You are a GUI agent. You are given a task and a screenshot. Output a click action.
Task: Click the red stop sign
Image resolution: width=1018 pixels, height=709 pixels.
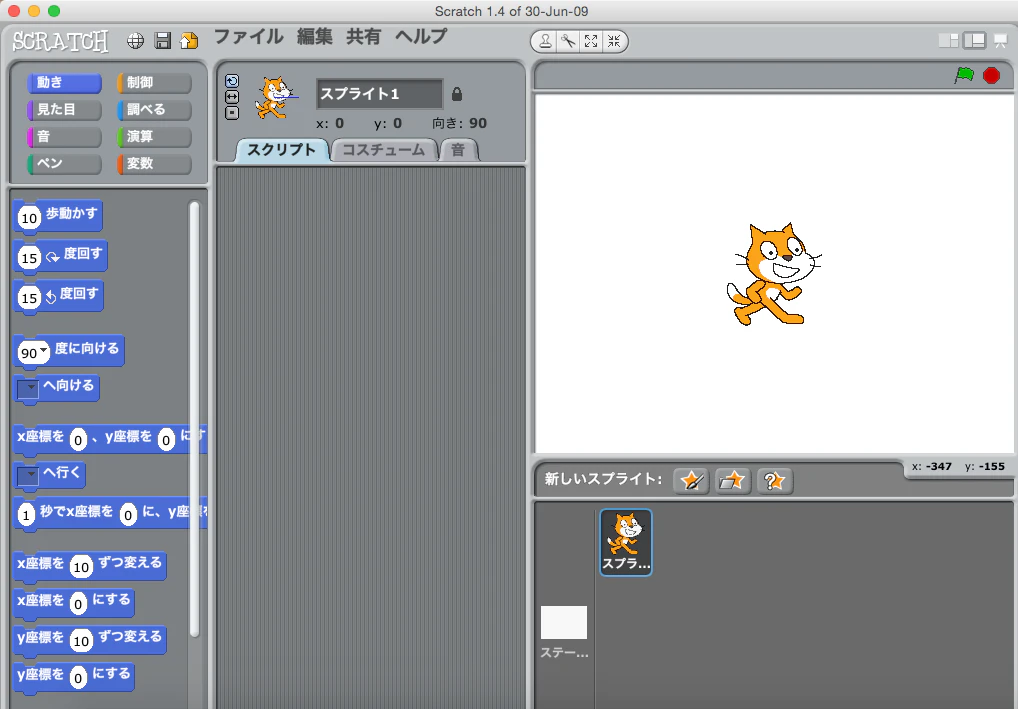click(x=991, y=75)
